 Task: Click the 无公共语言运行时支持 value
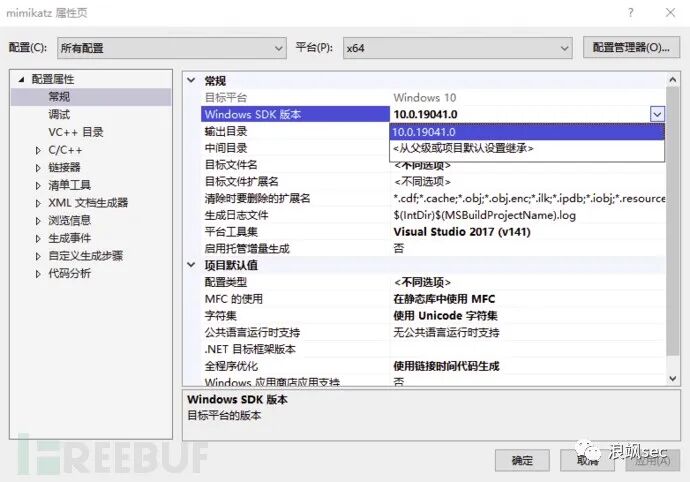pos(446,332)
